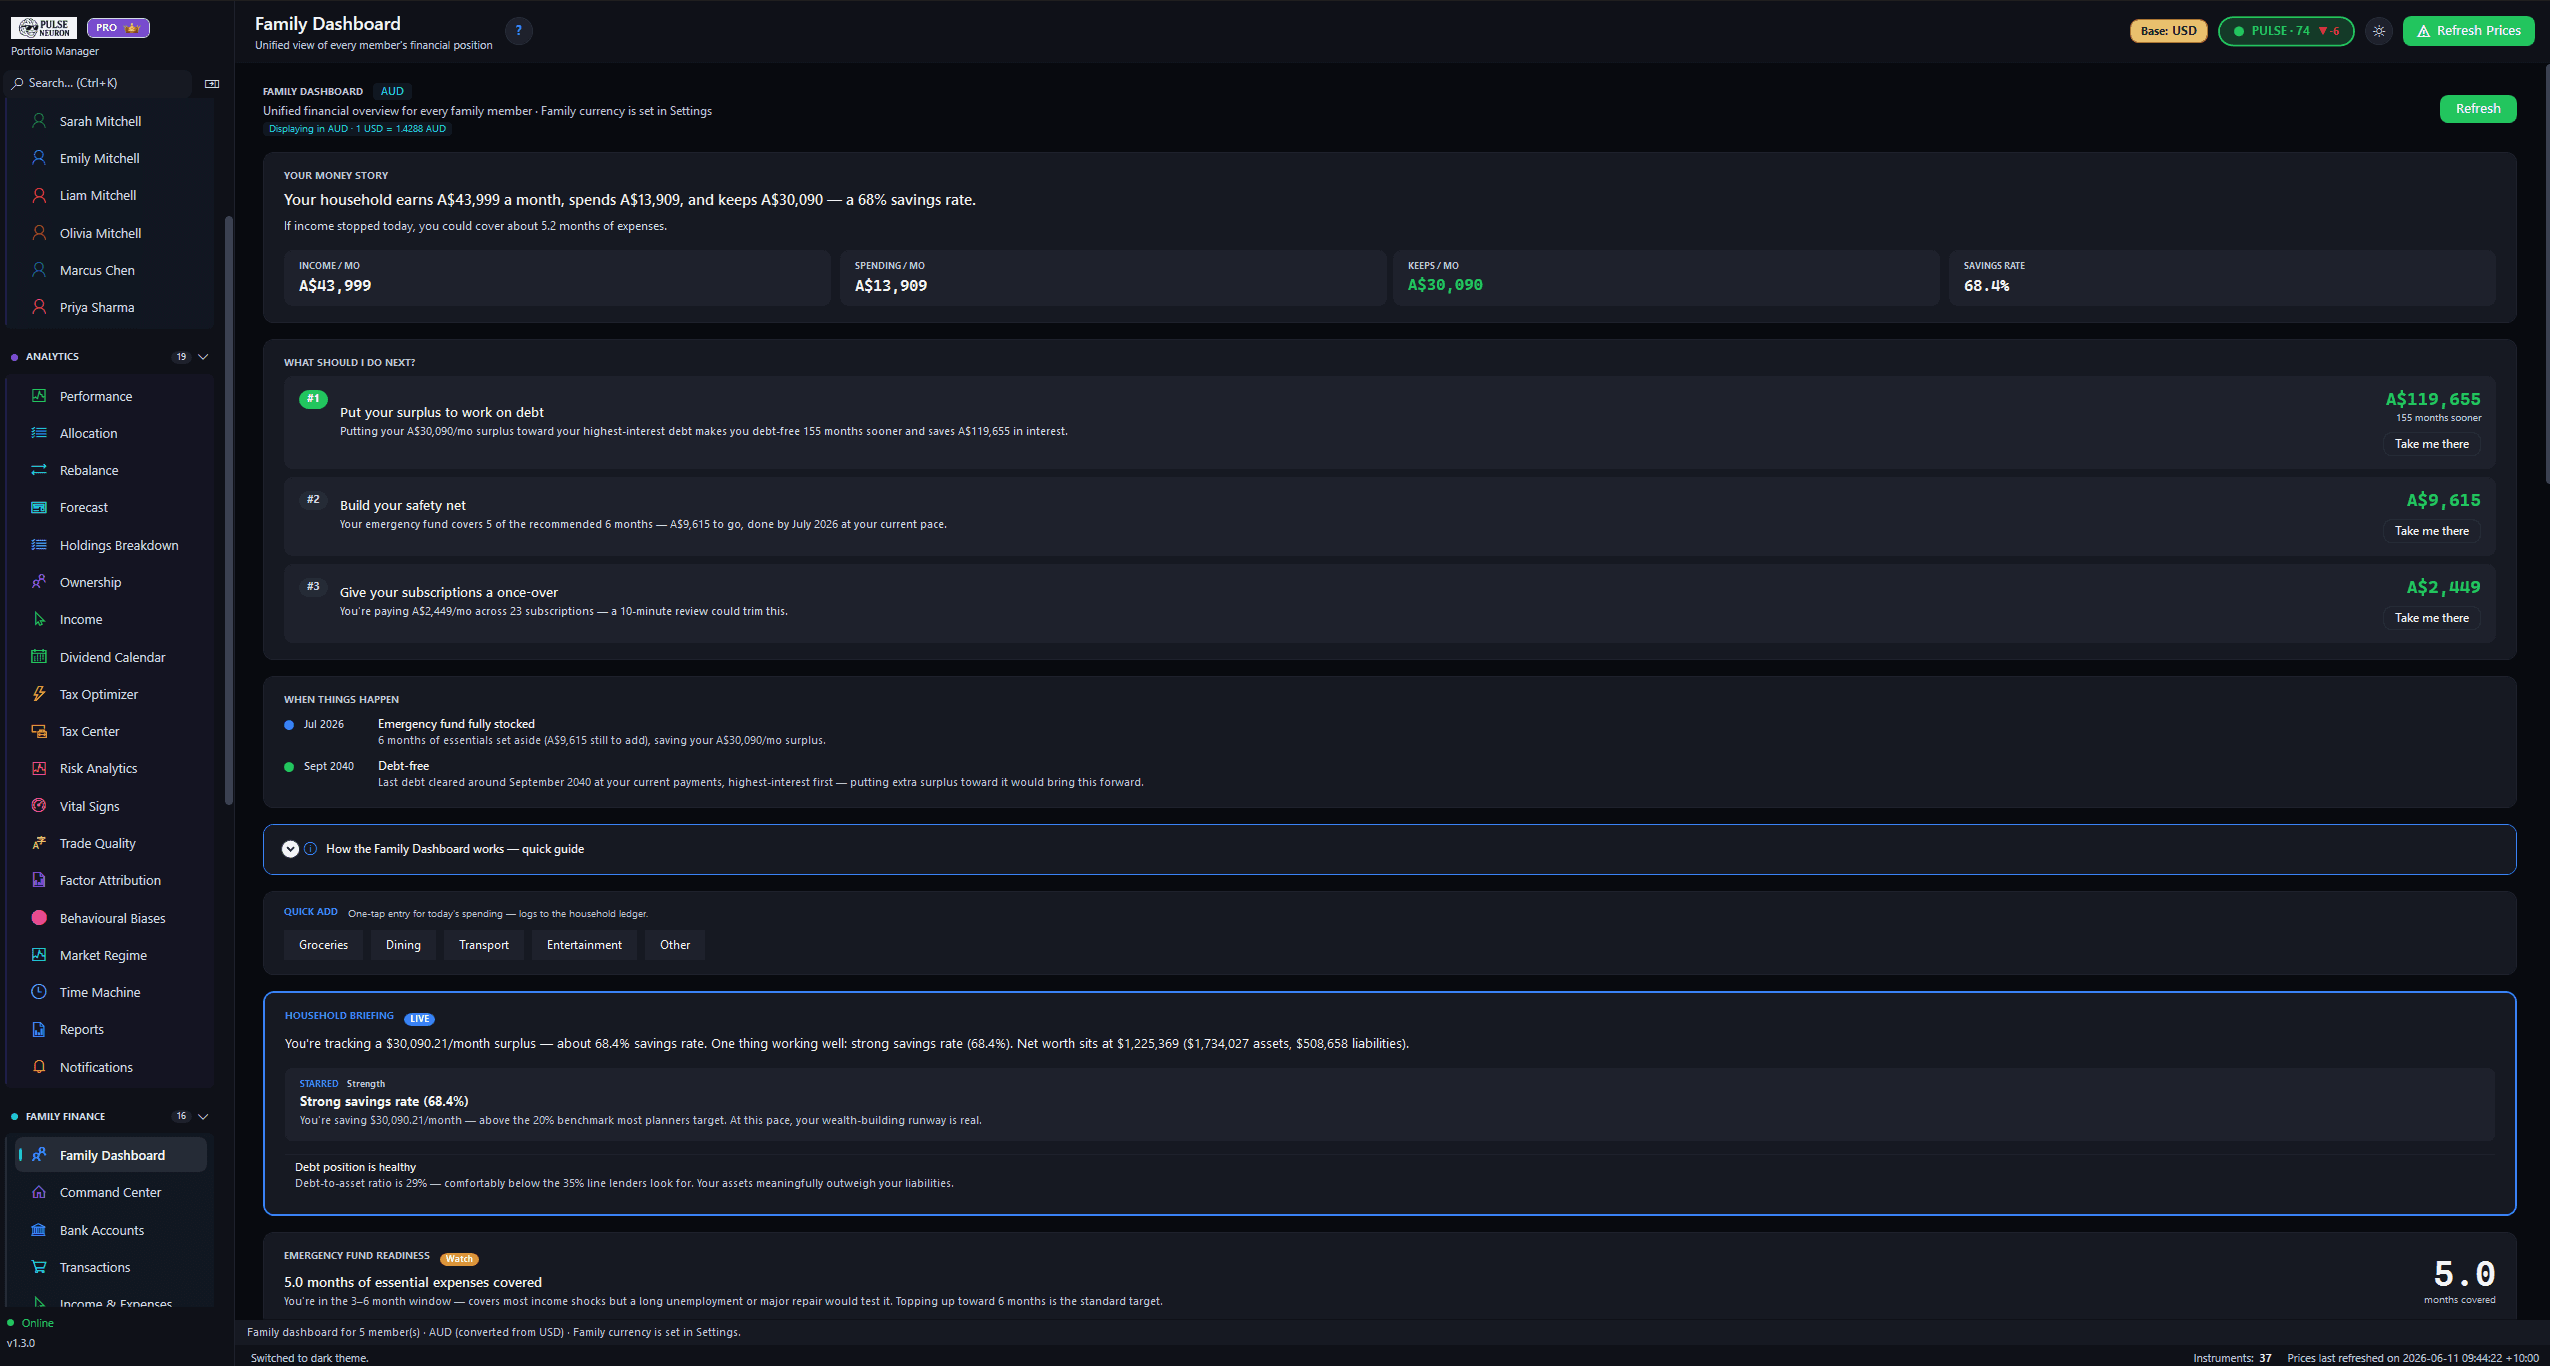Quick add a Transport expense

click(x=484, y=945)
